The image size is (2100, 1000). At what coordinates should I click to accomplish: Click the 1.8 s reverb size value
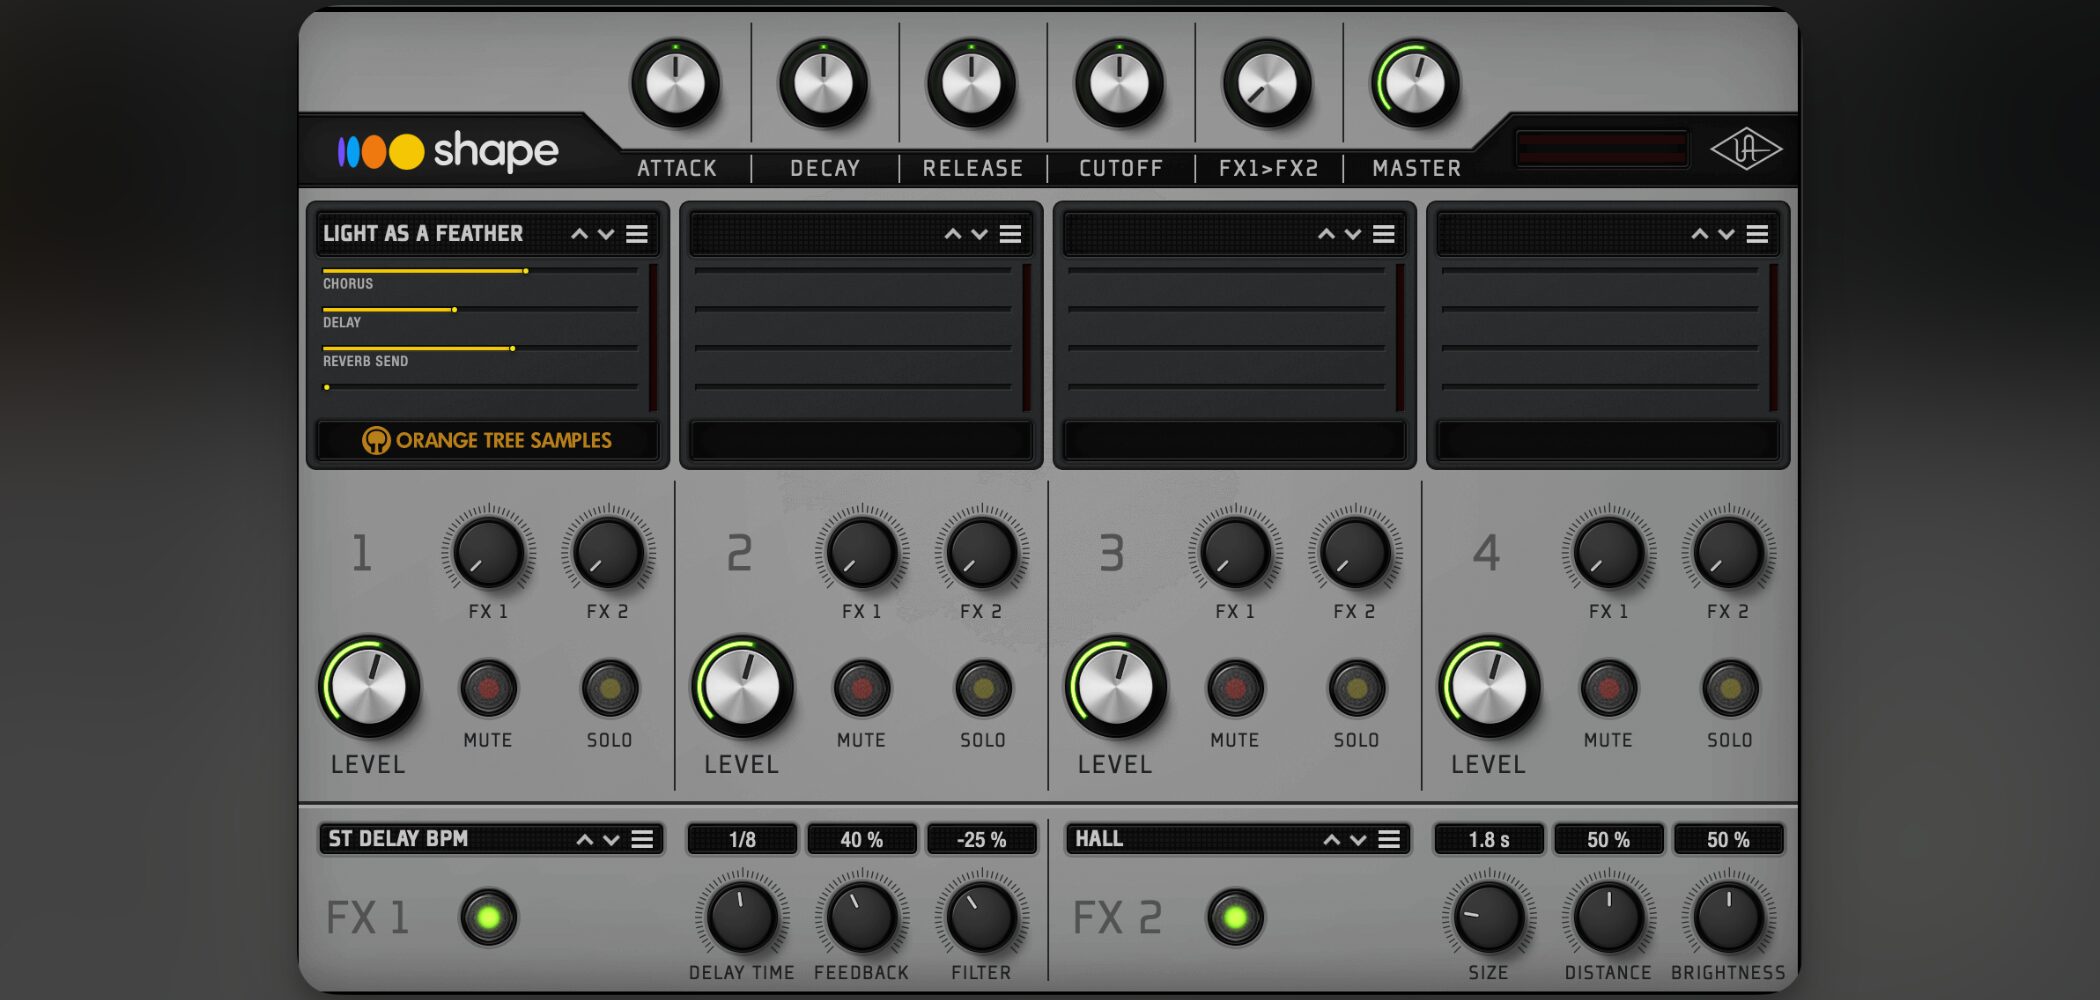pos(1488,839)
